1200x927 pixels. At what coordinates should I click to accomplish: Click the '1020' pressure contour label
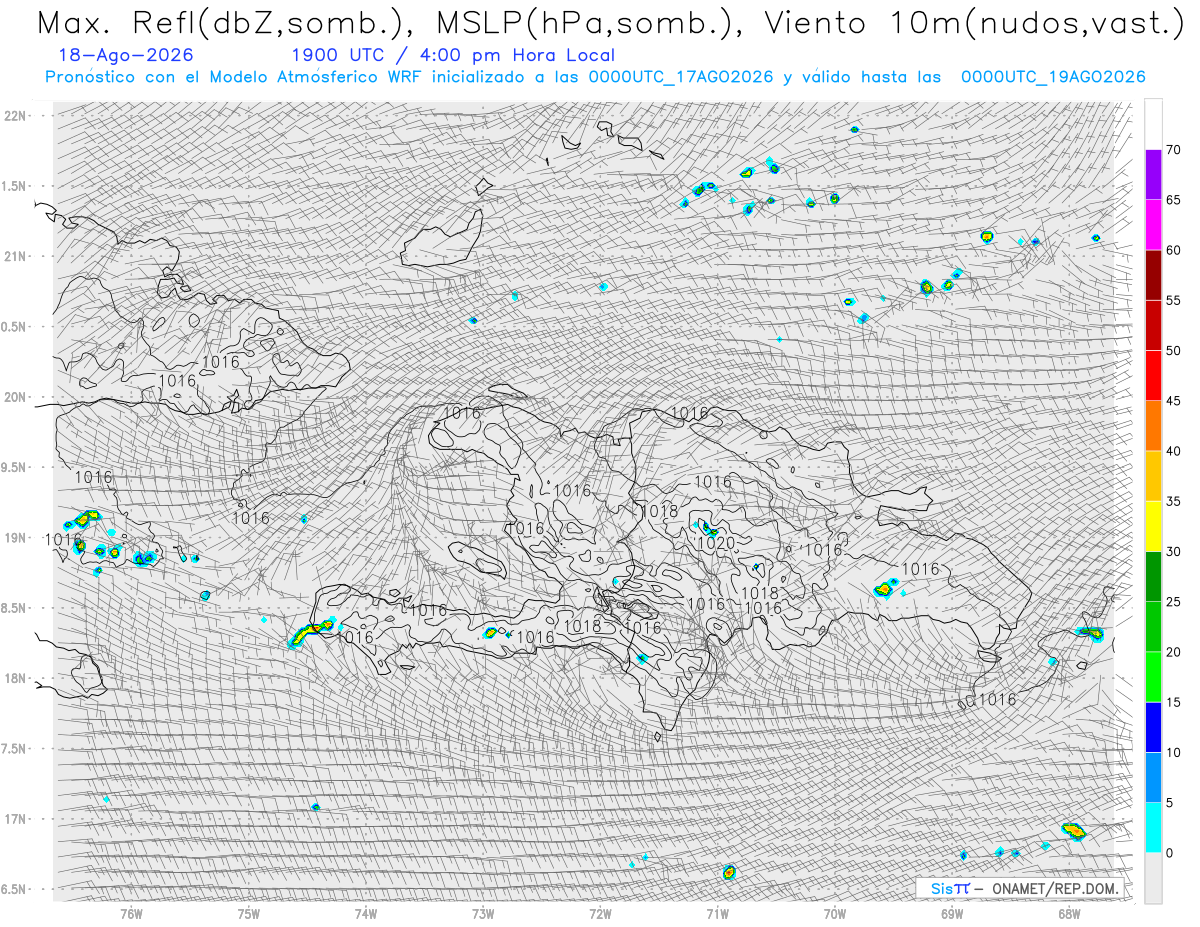click(716, 544)
